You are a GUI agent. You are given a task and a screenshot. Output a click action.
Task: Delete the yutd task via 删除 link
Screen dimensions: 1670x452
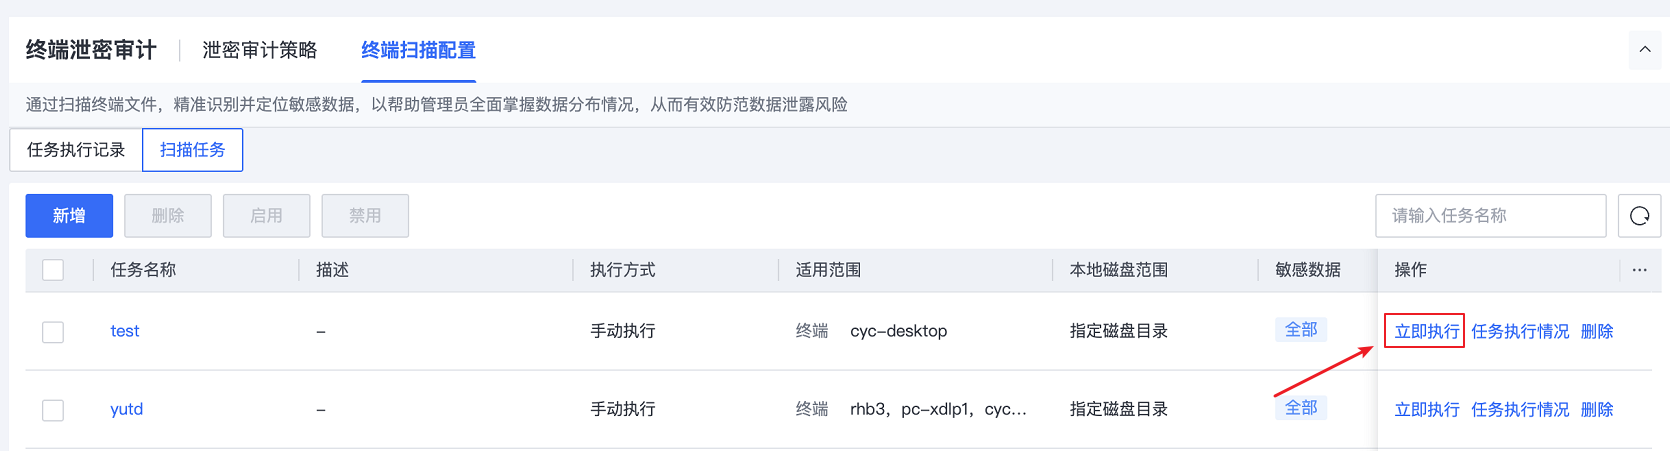[x=1597, y=409]
